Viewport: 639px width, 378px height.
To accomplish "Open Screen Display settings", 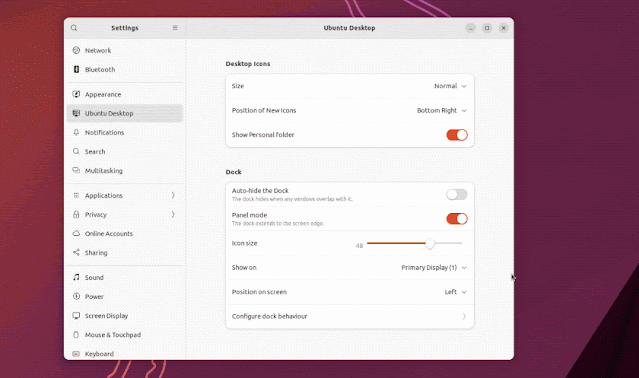I will point(125,315).
